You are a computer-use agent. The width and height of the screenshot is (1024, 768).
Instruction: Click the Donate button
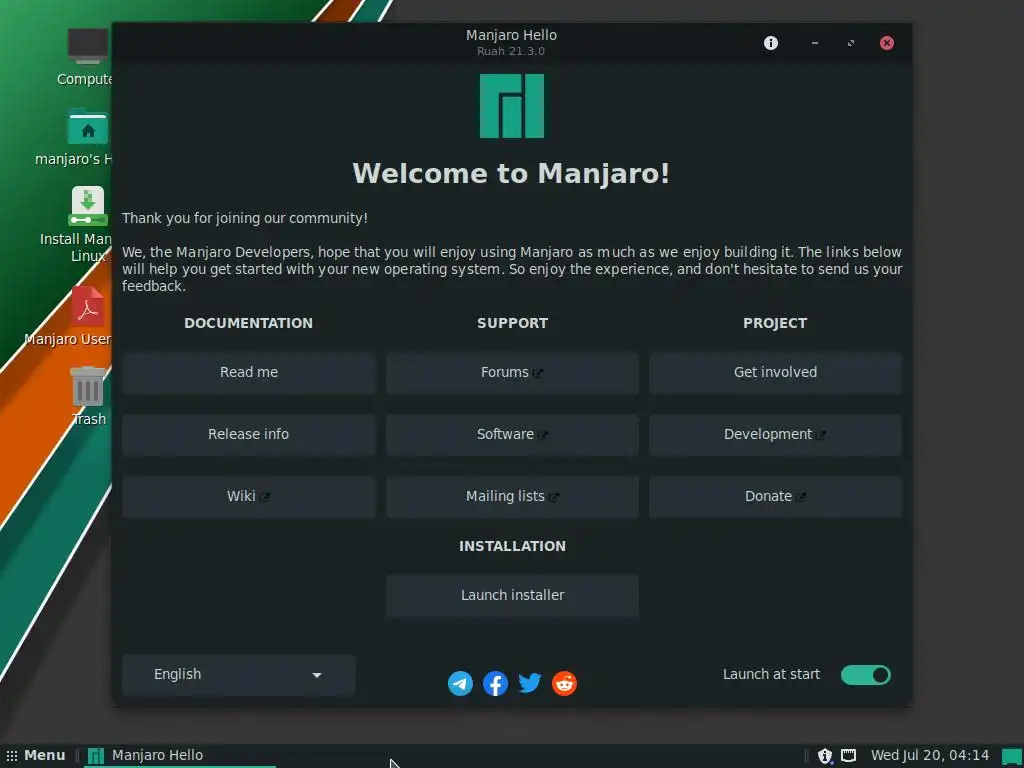775,496
